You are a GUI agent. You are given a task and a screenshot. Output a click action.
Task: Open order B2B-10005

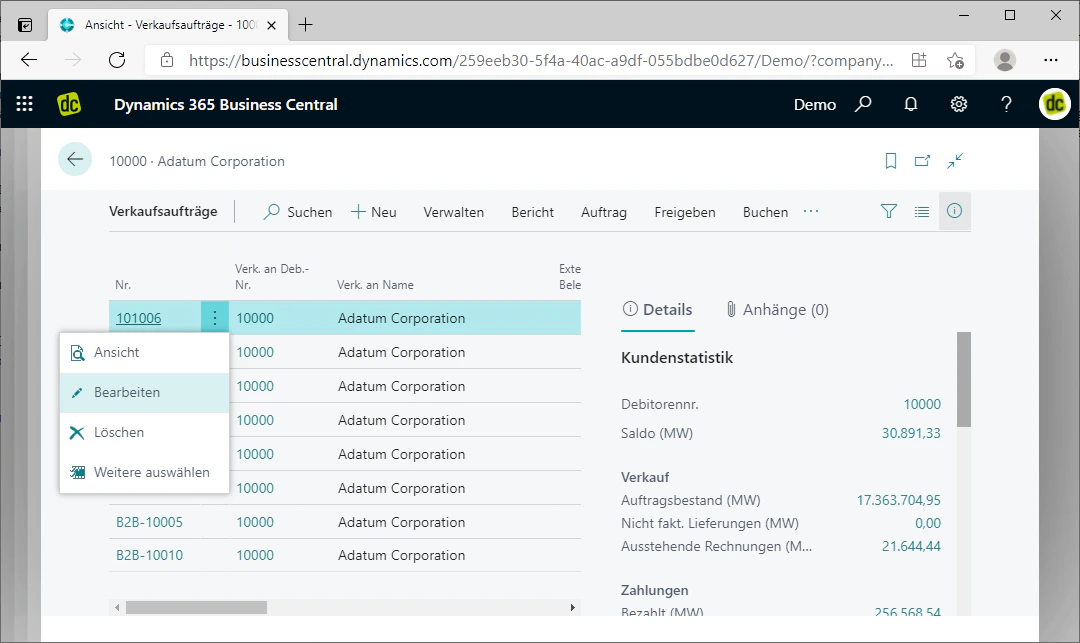[x=149, y=522]
